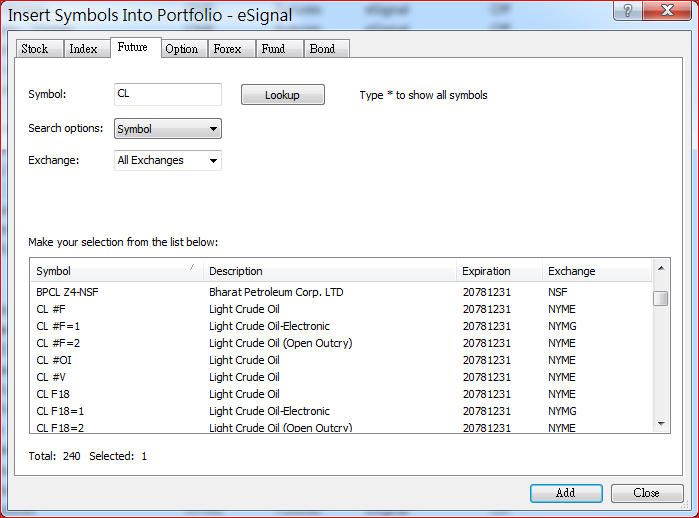Select the CL #F=1 symbol row
This screenshot has width=699, height=518.
tap(341, 326)
